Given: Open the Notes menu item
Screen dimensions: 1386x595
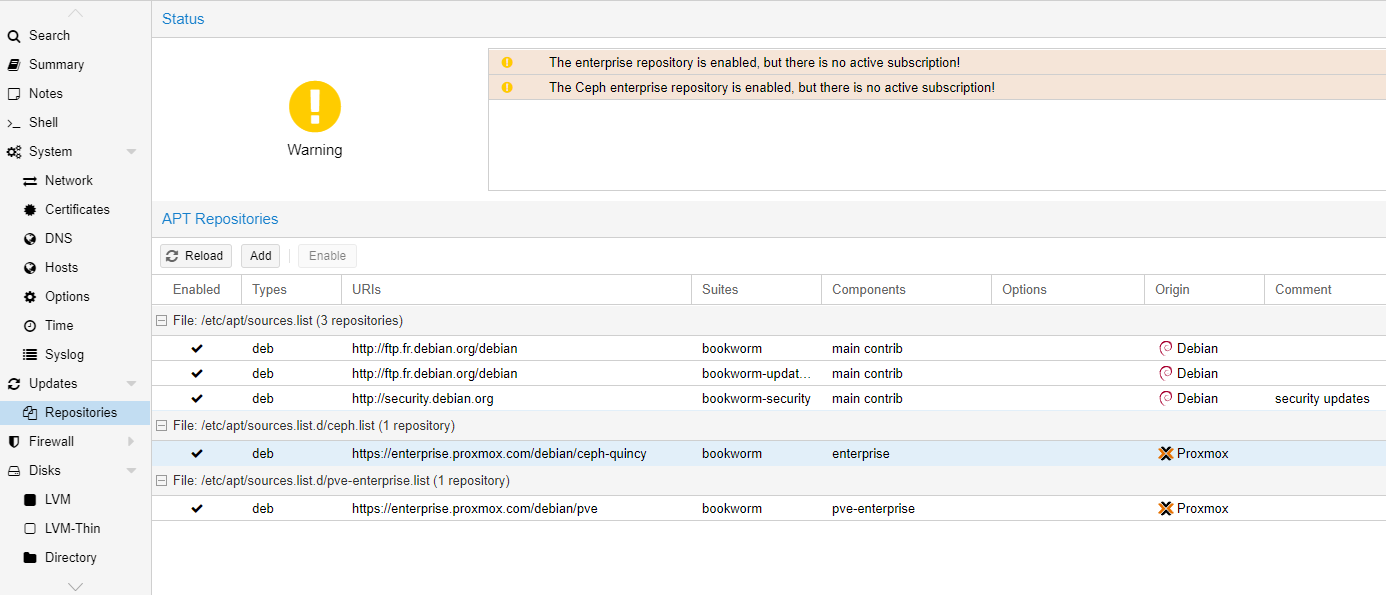Looking at the screenshot, I should [46, 94].
